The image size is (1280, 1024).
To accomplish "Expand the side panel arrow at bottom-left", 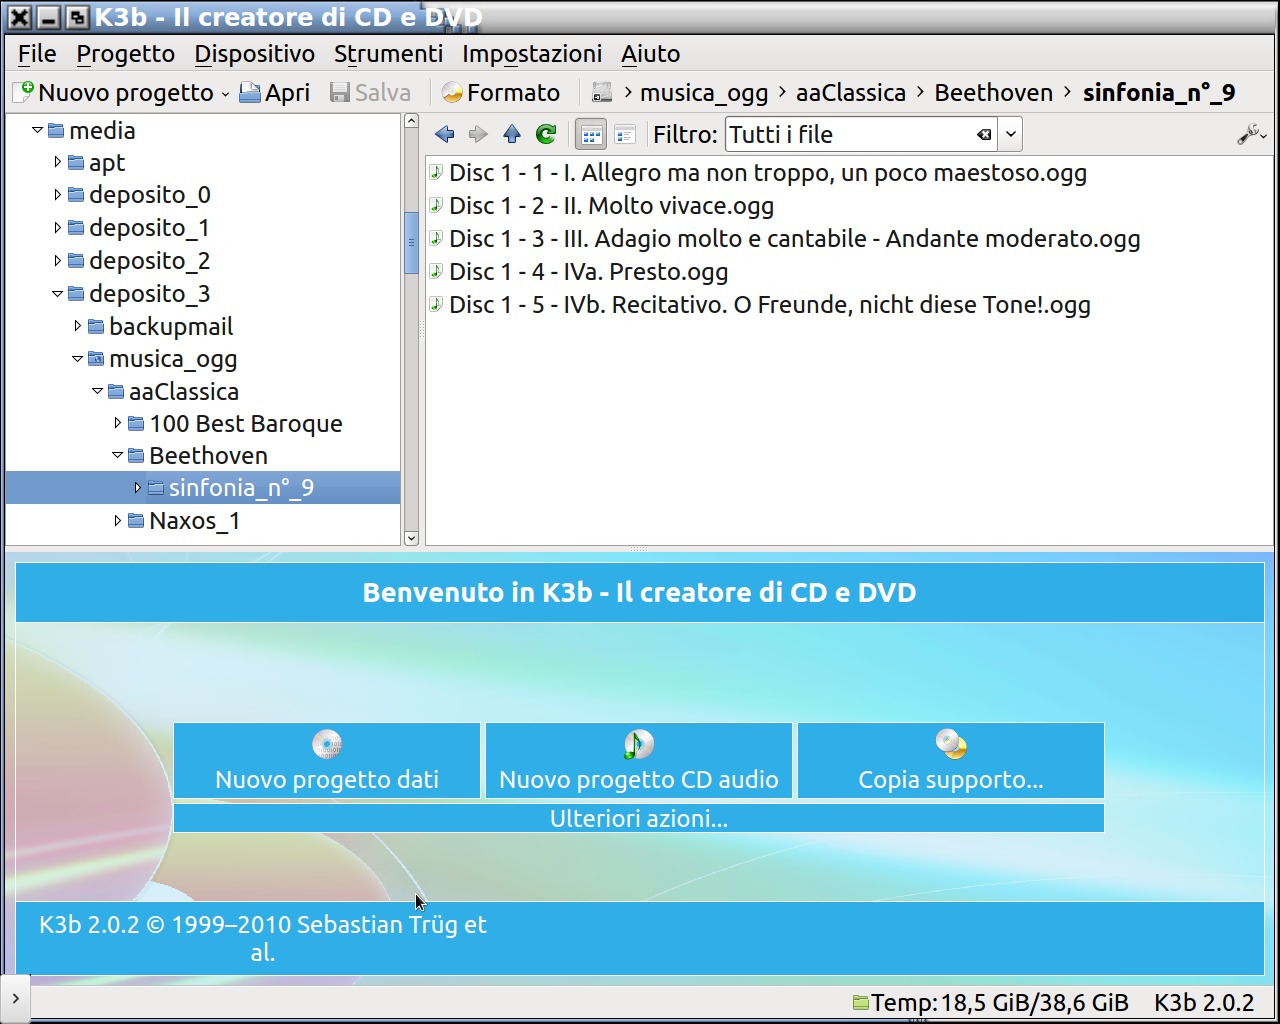I will 15,999.
